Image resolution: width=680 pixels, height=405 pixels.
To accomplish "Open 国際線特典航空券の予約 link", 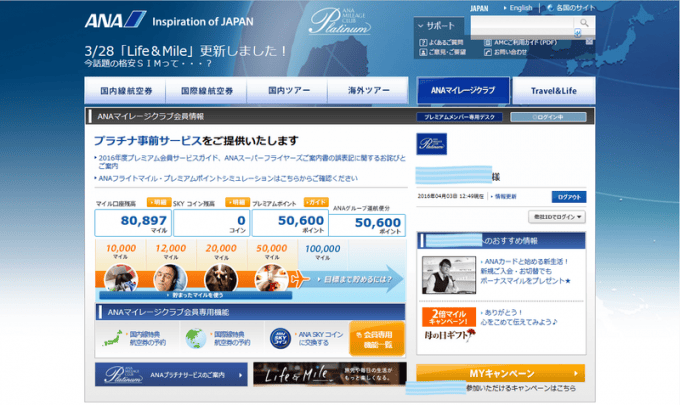I will coord(232,338).
